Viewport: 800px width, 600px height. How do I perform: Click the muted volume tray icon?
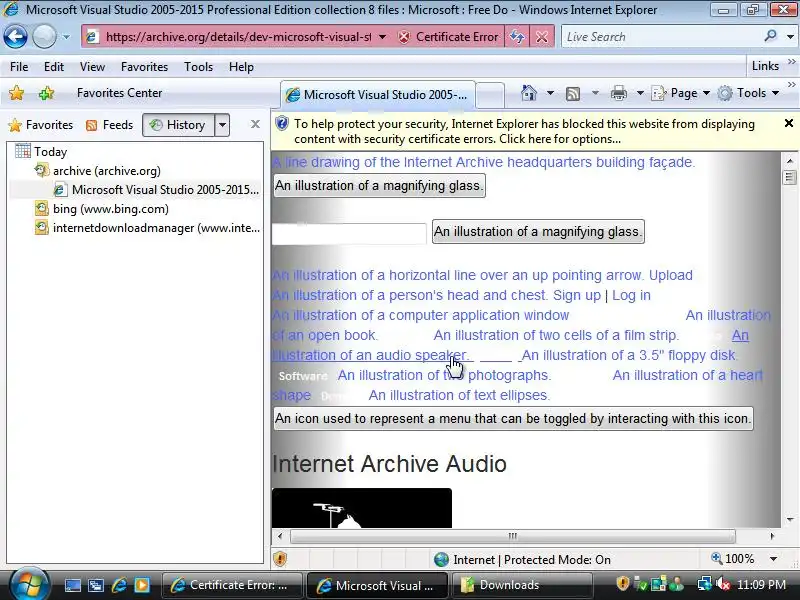click(x=723, y=584)
